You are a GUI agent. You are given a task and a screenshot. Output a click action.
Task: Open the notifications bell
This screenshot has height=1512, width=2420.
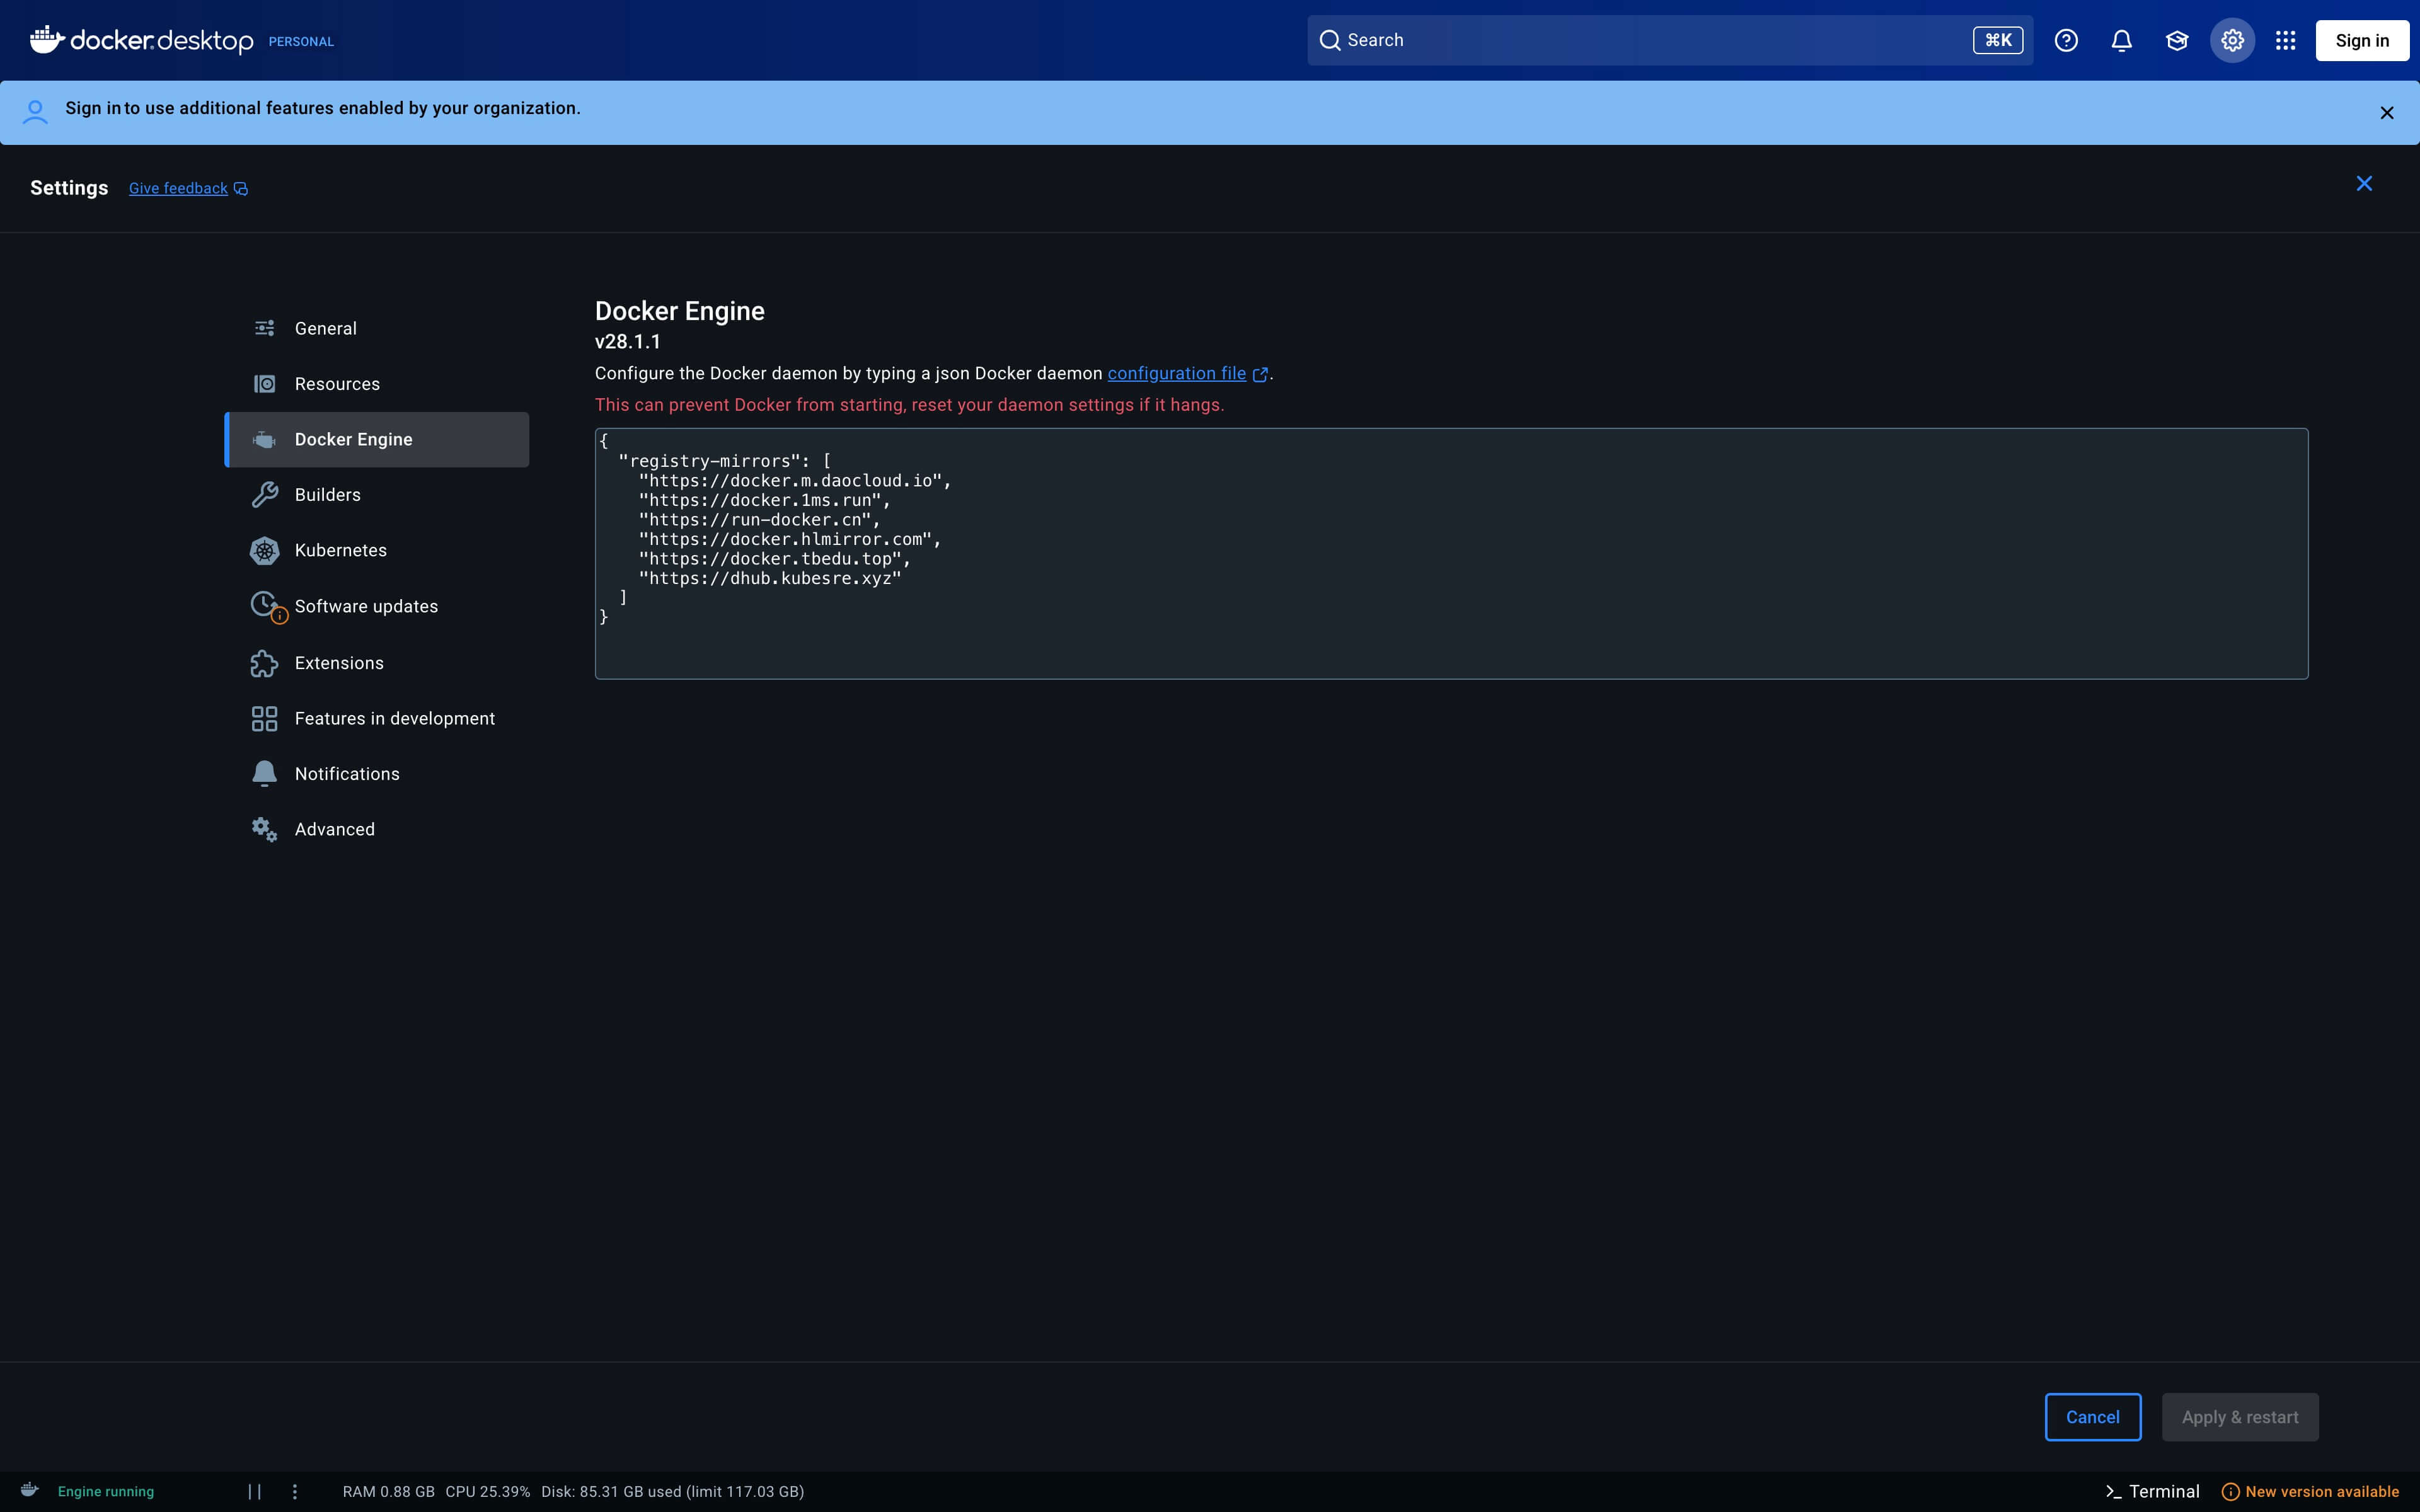(x=2121, y=40)
